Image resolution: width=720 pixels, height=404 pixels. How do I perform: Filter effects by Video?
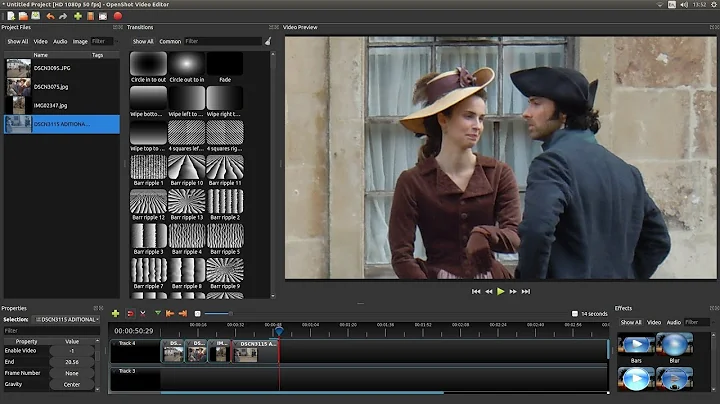654,322
